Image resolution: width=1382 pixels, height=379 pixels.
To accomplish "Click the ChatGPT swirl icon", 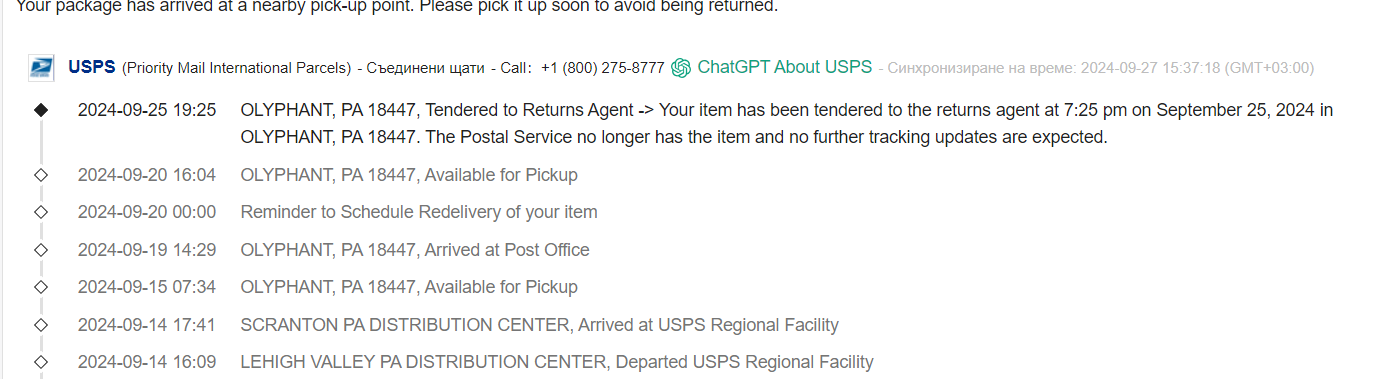I will coord(682,68).
